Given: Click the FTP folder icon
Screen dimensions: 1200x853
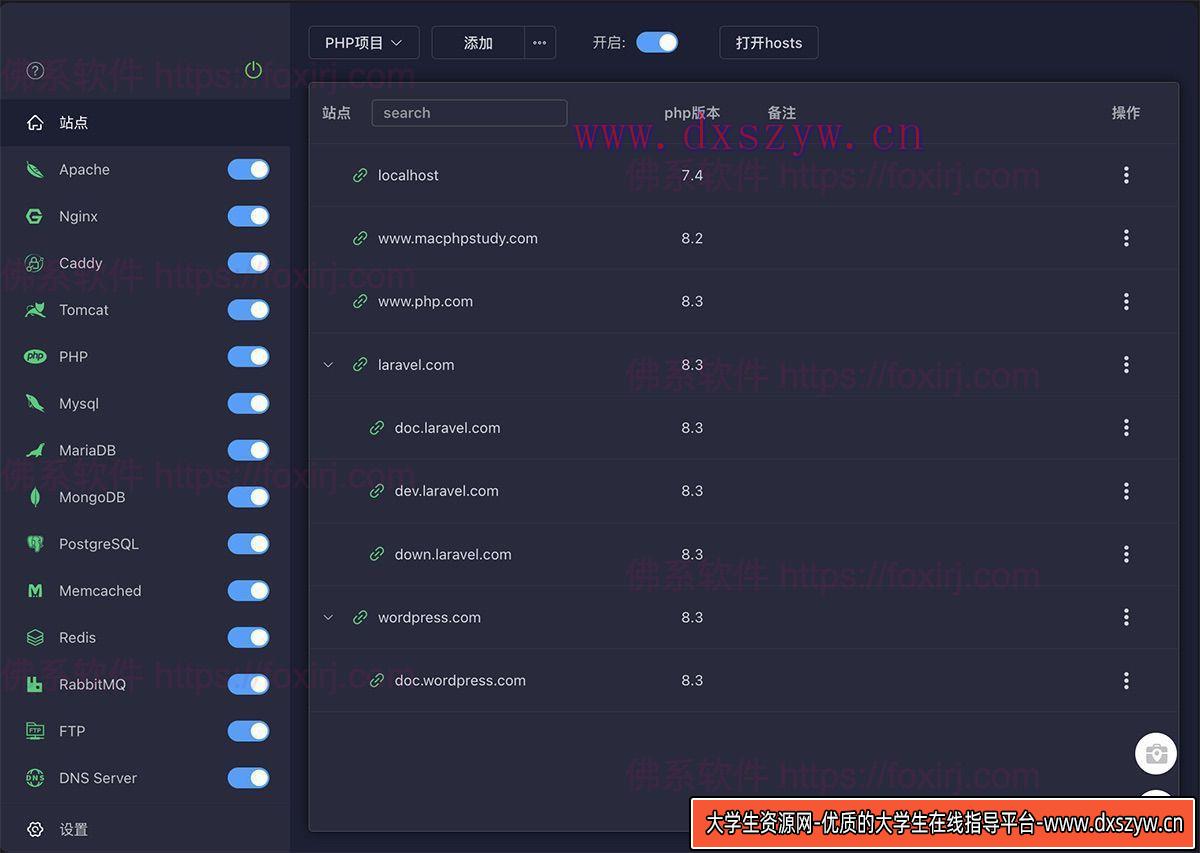Looking at the screenshot, I should click(x=35, y=731).
